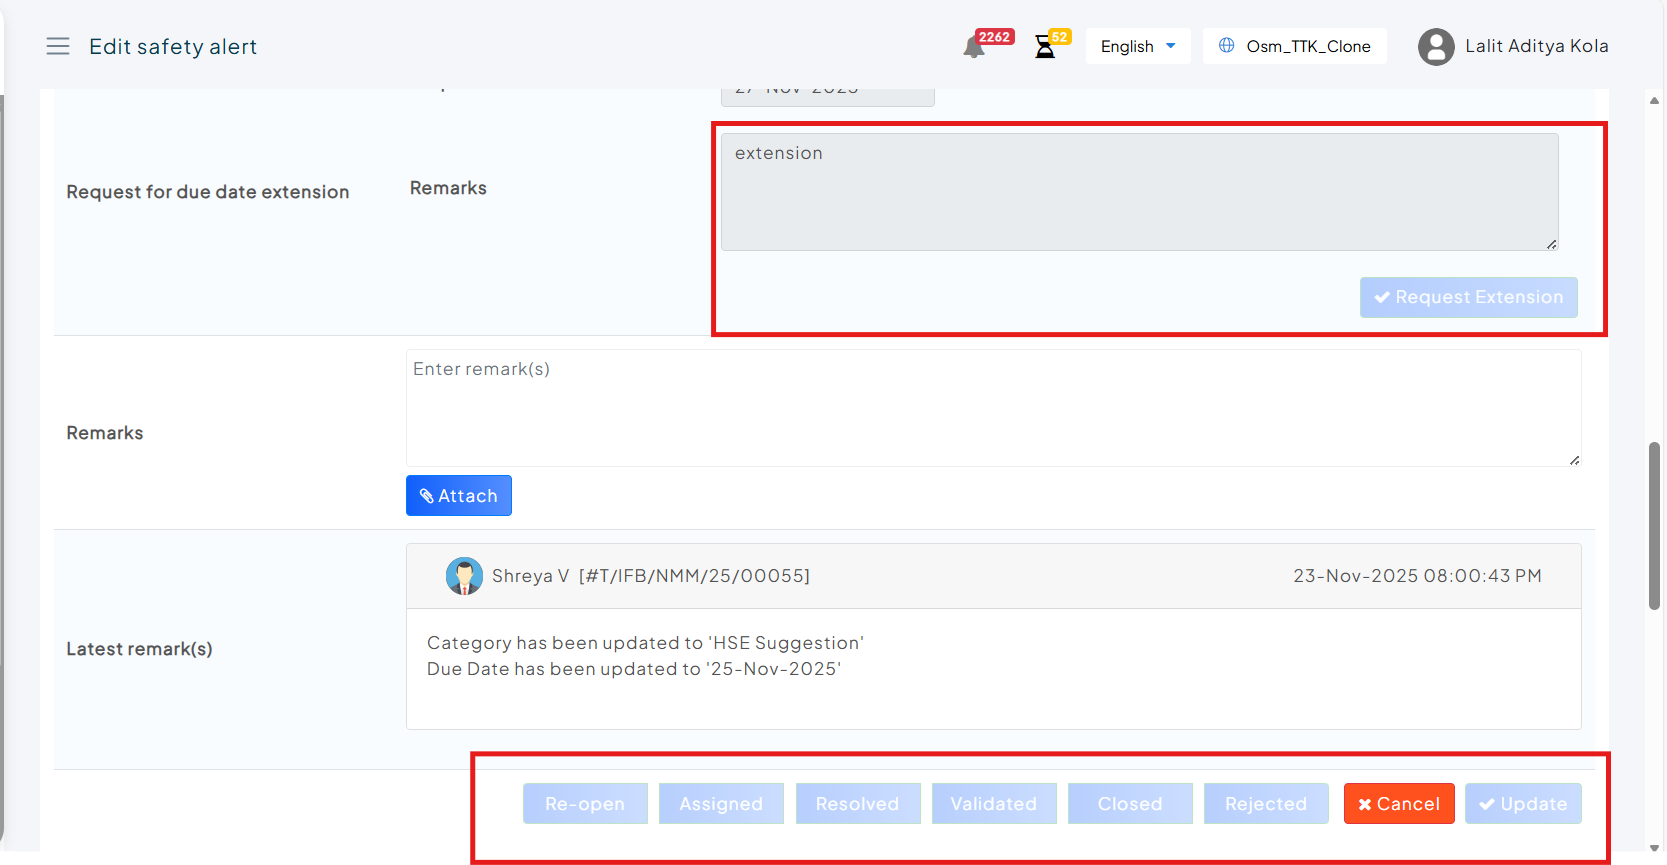This screenshot has height=865, width=1667.
Task: Set status to Assigned
Action: 721,804
